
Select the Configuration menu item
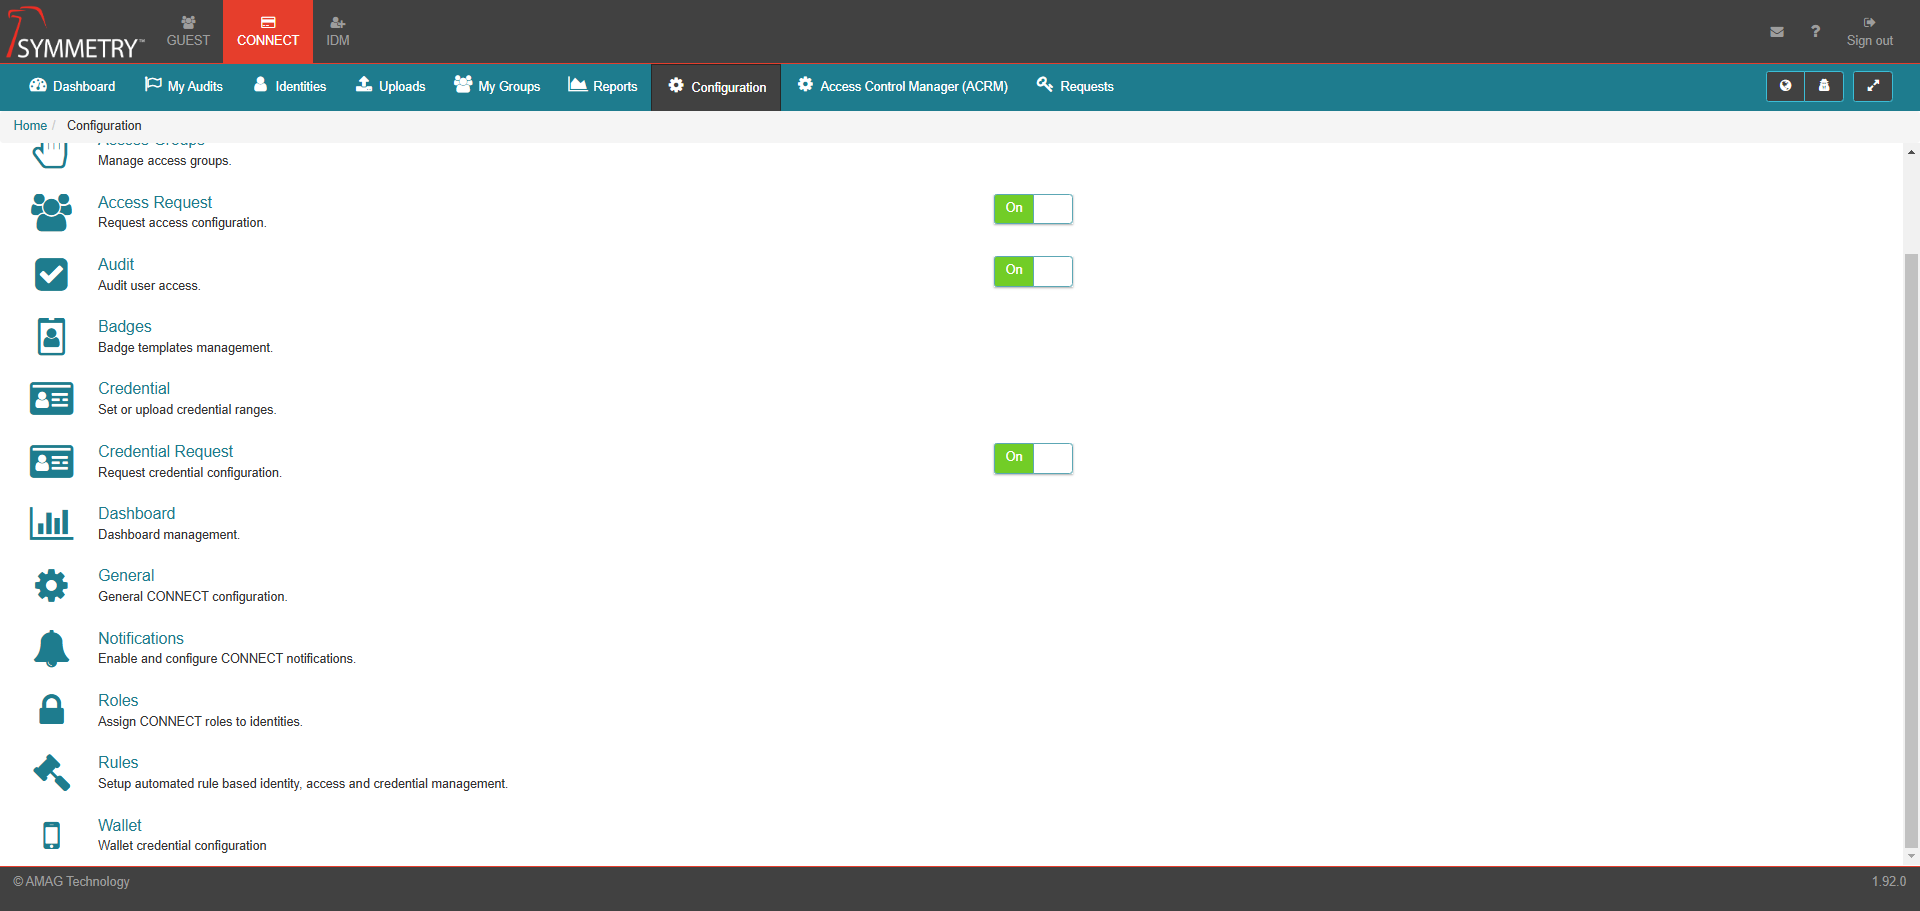coord(717,87)
